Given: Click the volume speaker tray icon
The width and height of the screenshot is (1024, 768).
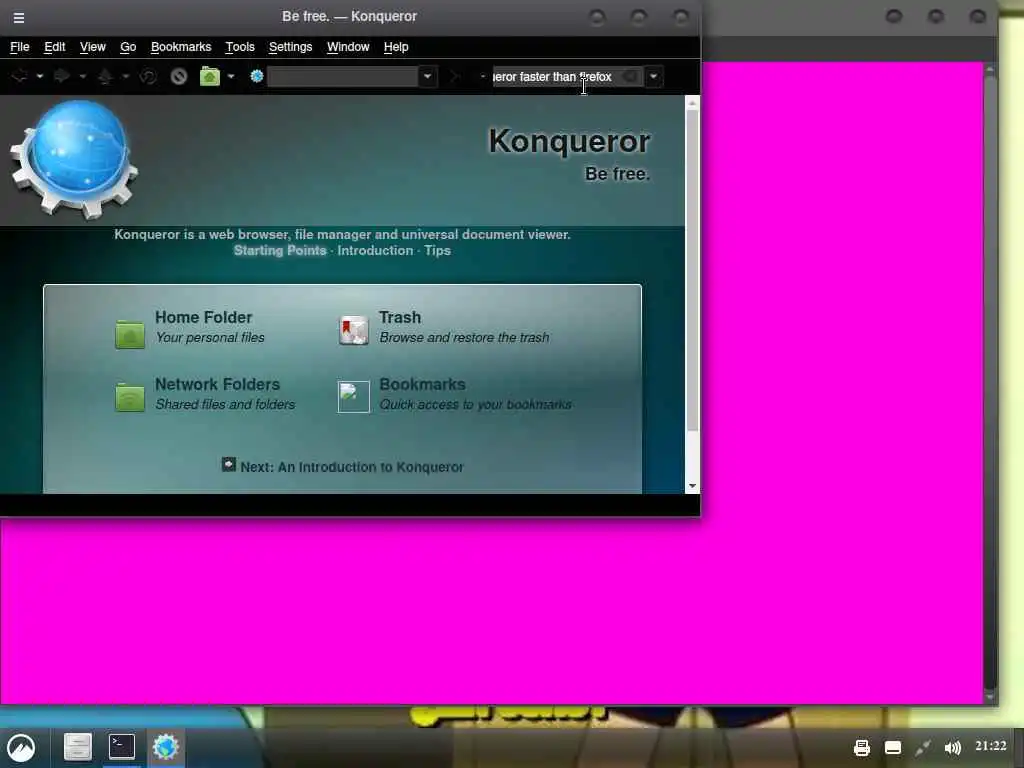Looking at the screenshot, I should coord(953,748).
